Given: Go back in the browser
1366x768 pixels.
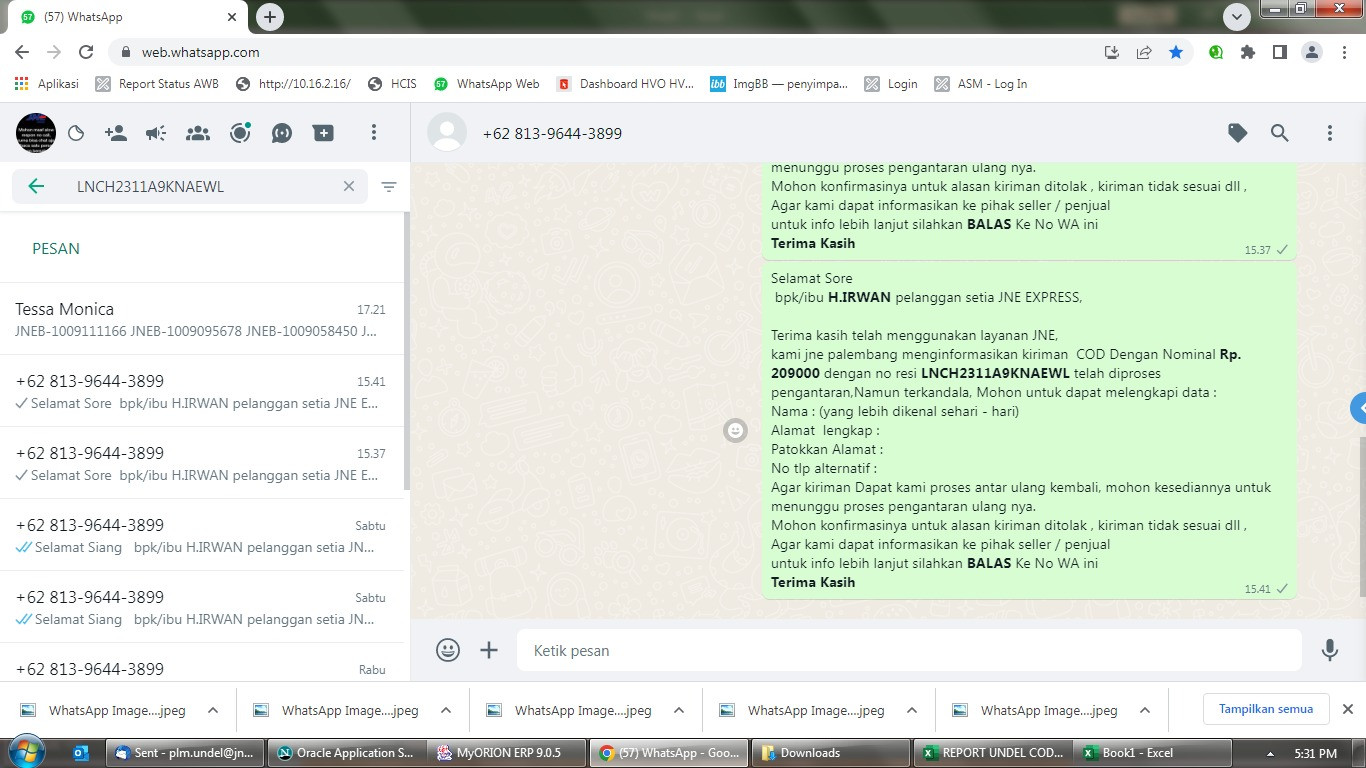Looking at the screenshot, I should 22,52.
